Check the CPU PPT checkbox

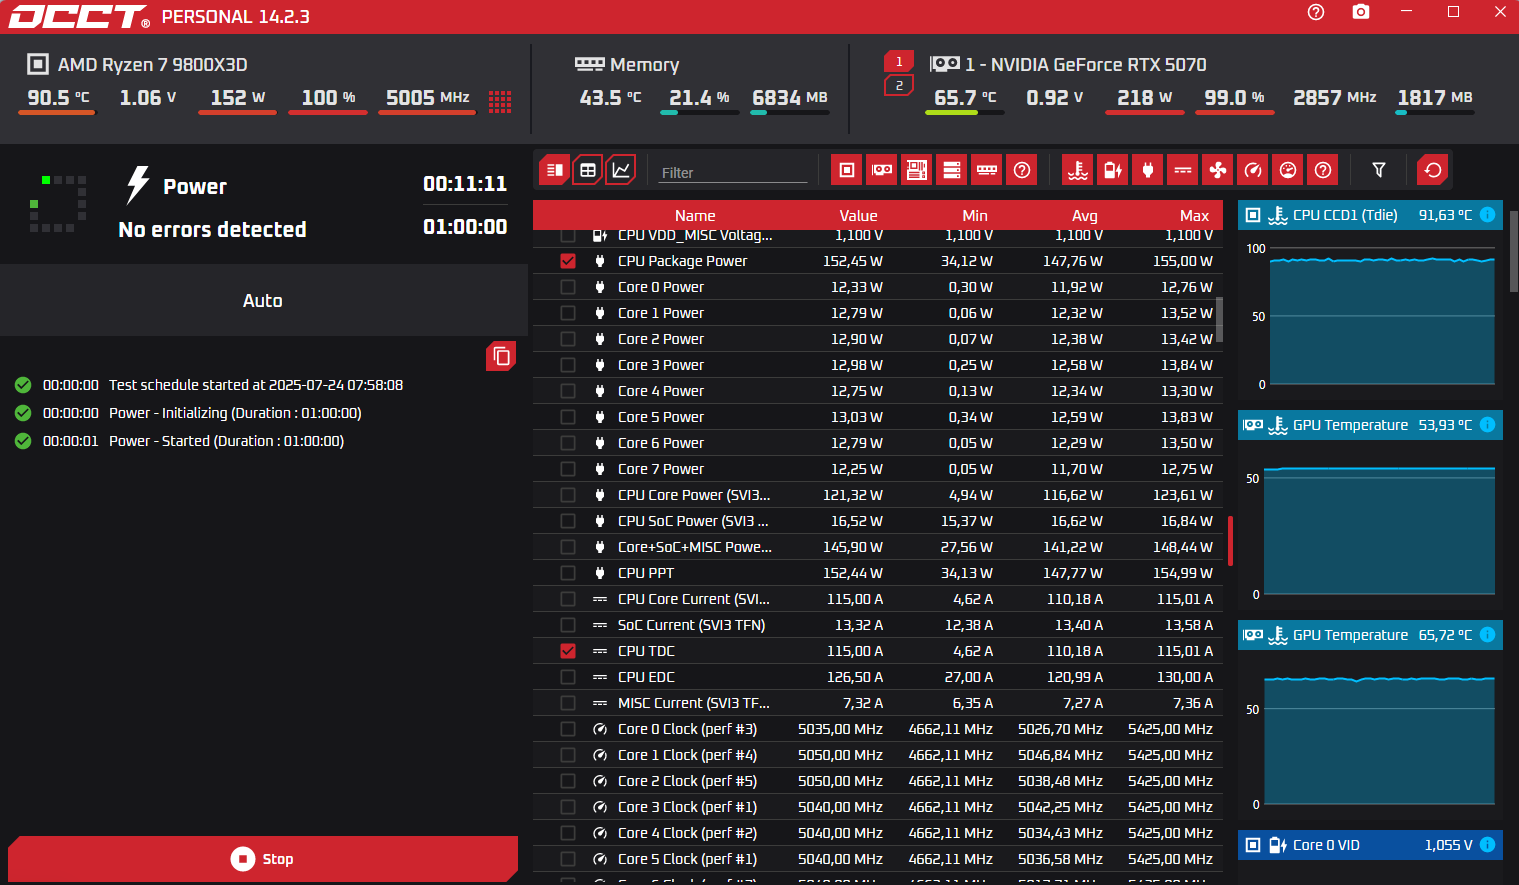(x=568, y=573)
